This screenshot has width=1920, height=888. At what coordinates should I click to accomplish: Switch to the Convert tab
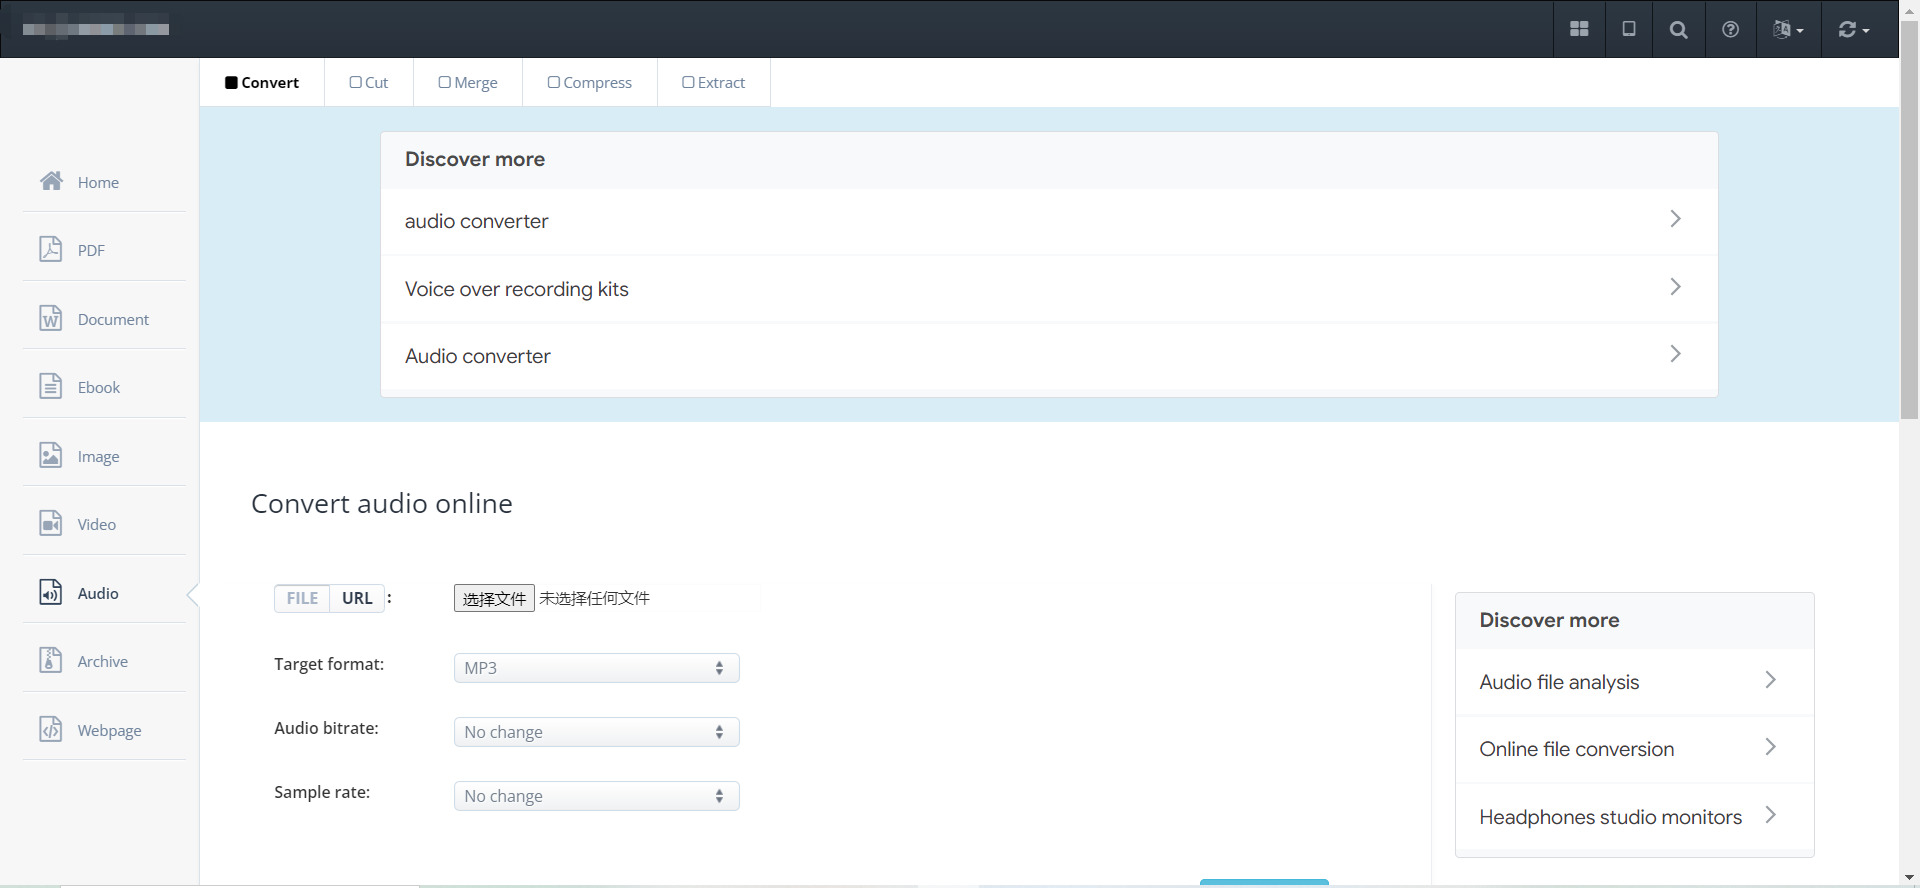(x=262, y=82)
